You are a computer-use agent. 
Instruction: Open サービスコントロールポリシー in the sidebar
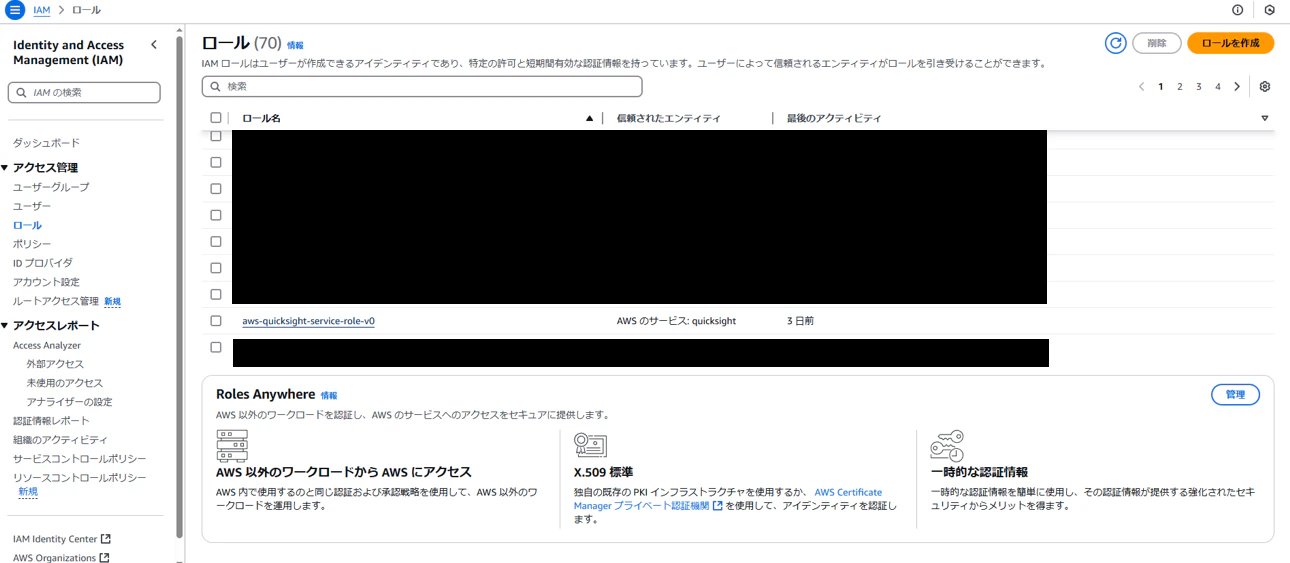click(80, 459)
